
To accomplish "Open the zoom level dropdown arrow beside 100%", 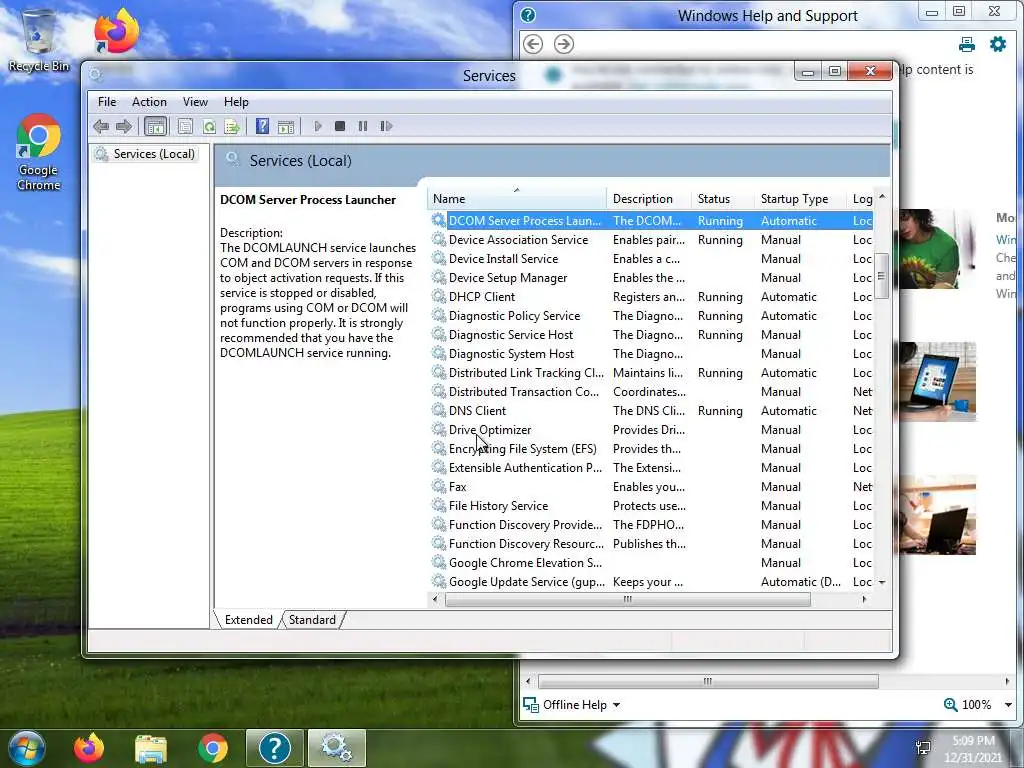I will [1008, 705].
